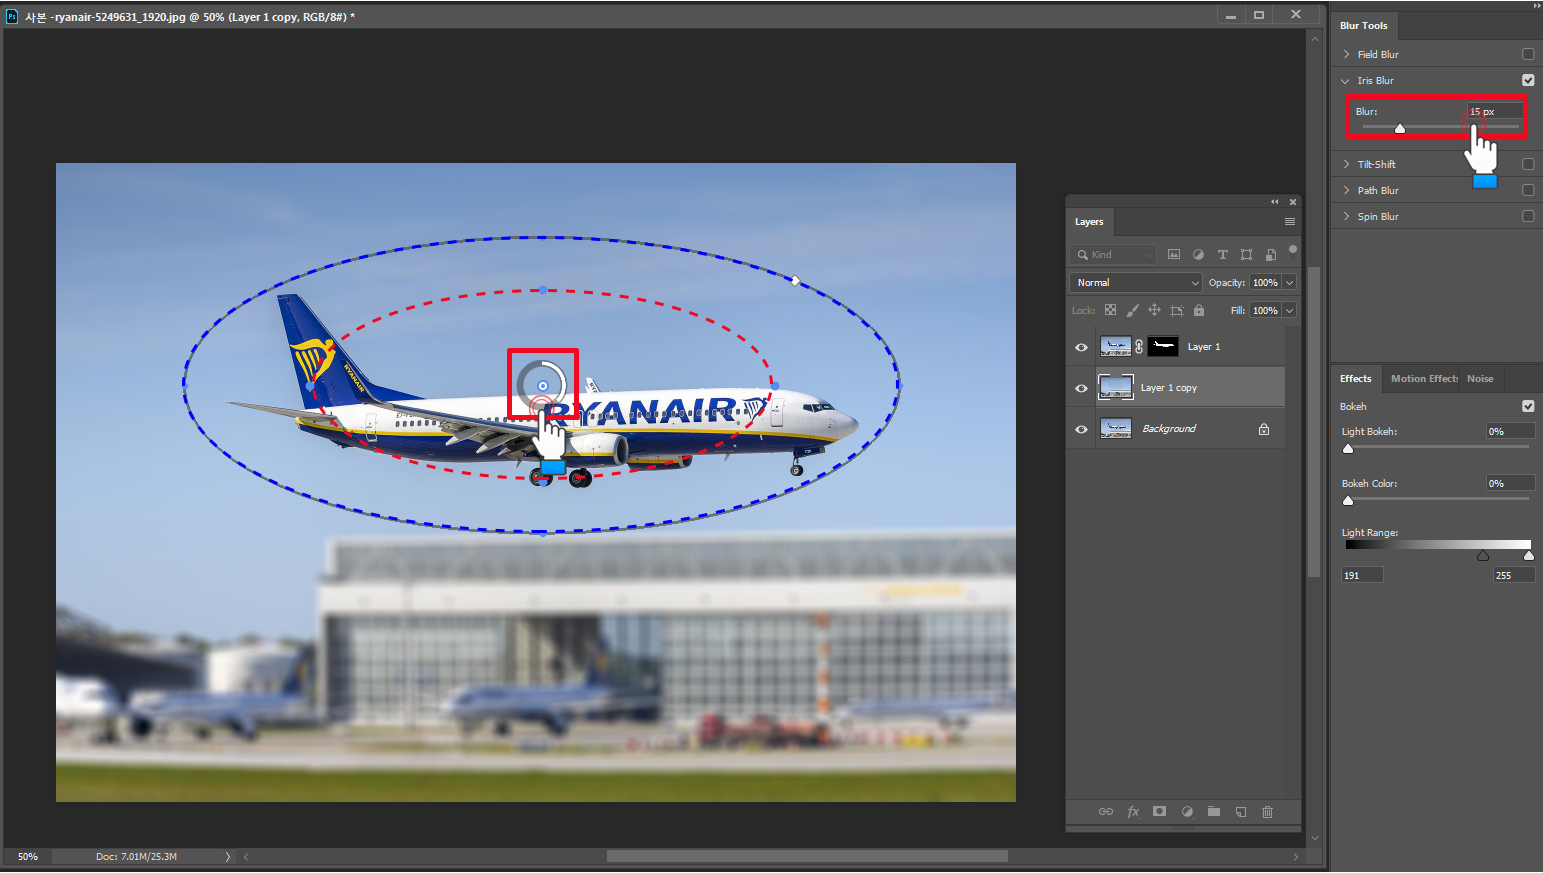
Task: Disable the Iris Blur checkbox
Action: [1528, 80]
